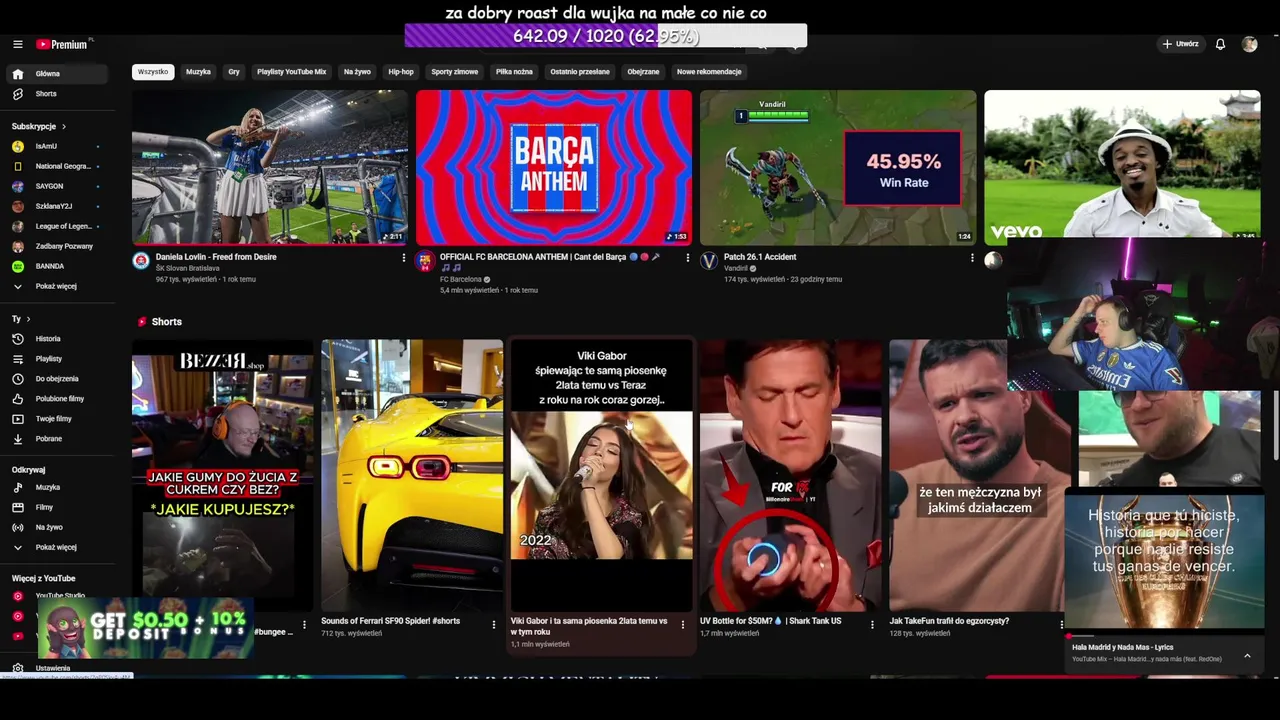Open options for FC Barcelona Anthem video
Screen dimensions: 1280x720
(x=688, y=258)
